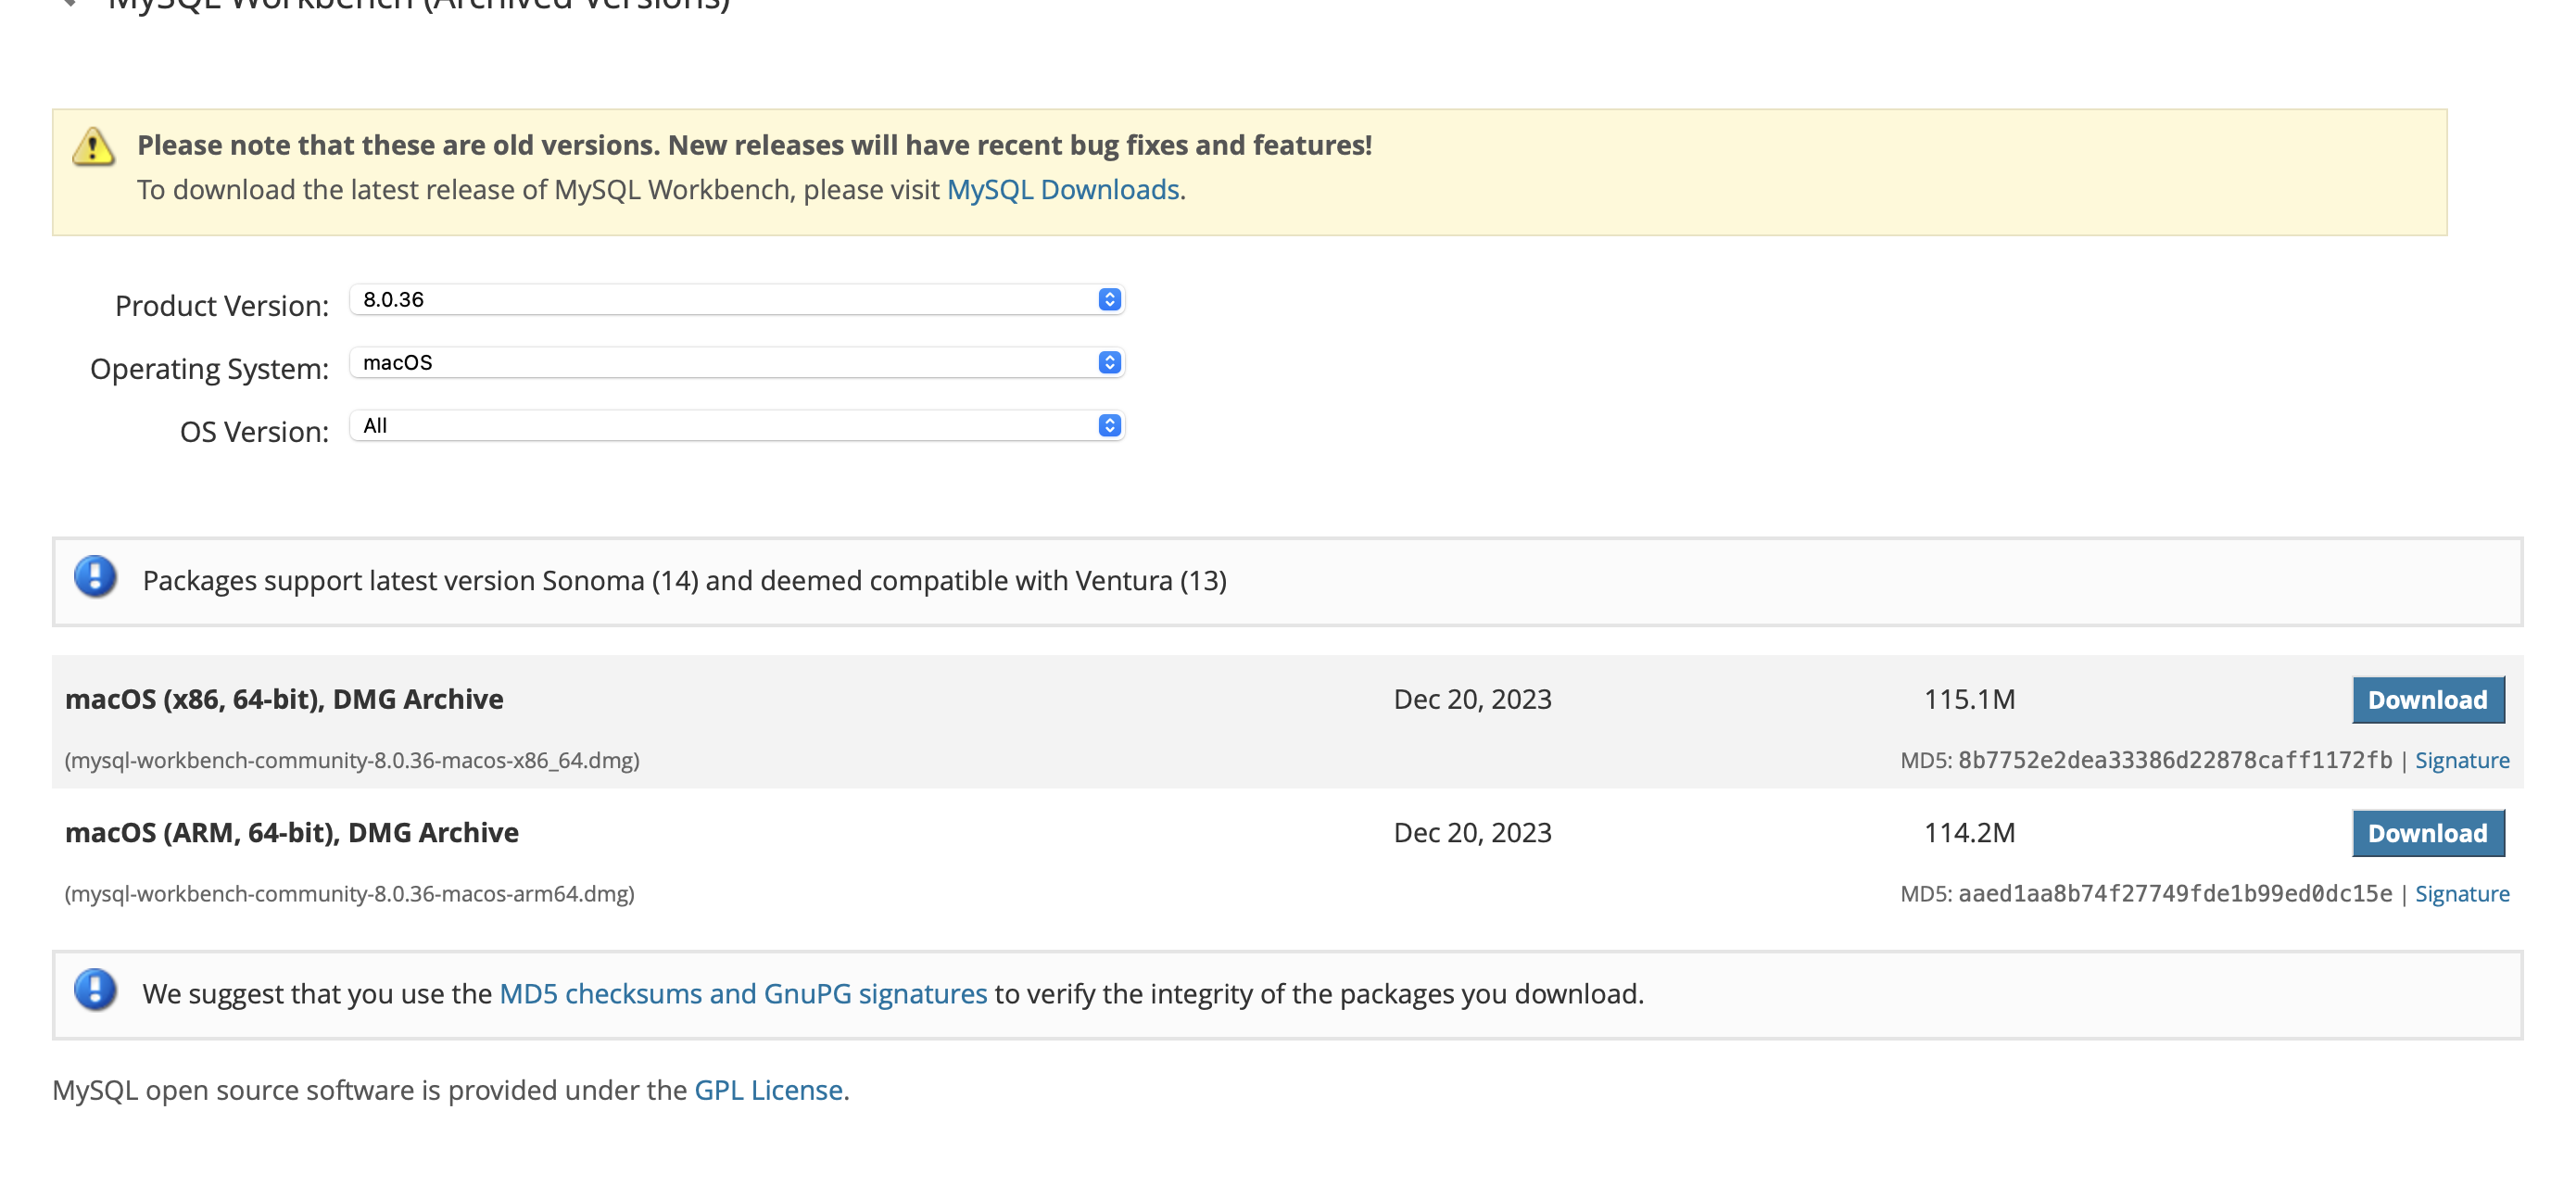The height and width of the screenshot is (1186, 2576).
Task: Click the ARM package MD5 hash text
Action: coord(2174,893)
